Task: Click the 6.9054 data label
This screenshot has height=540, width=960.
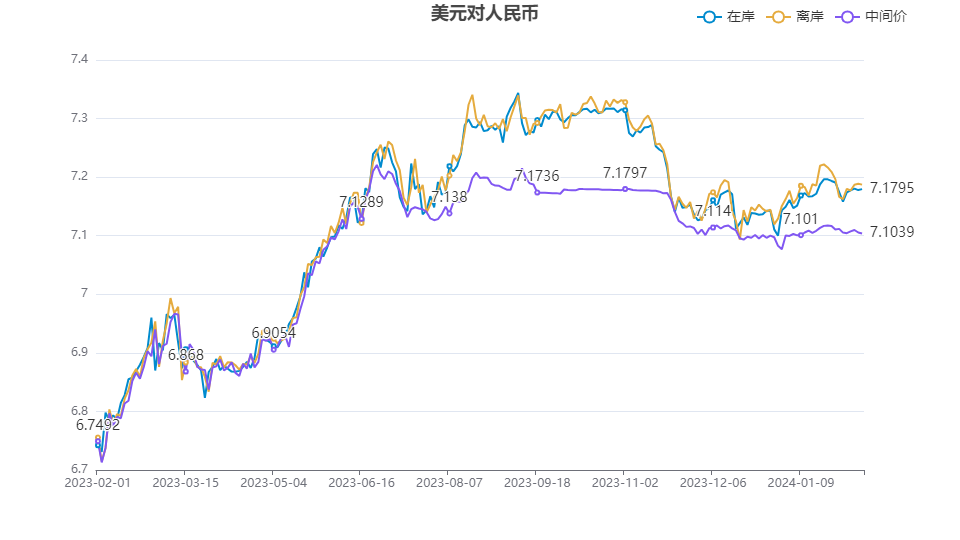Action: click(x=273, y=333)
